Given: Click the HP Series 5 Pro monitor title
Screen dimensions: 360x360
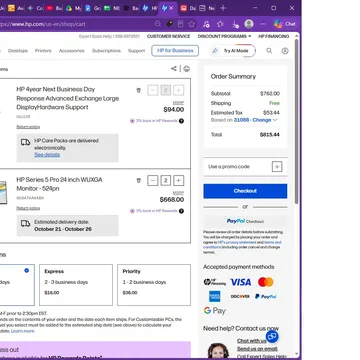Looking at the screenshot, I should coord(59,184).
